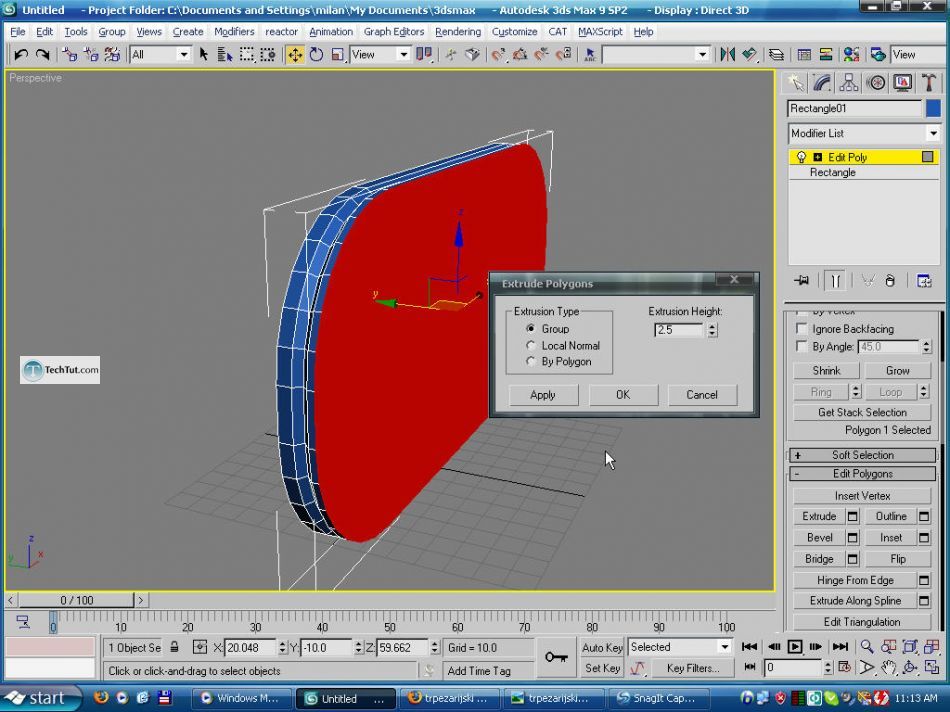This screenshot has width=950, height=712.
Task: Select the By Polygon extrusion type
Action: [x=531, y=362]
